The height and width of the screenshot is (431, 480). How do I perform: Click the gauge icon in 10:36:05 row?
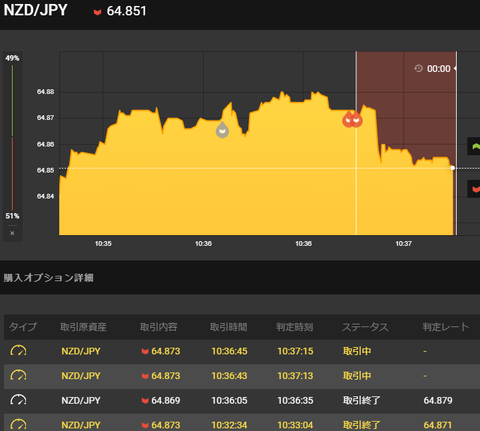click(x=18, y=400)
